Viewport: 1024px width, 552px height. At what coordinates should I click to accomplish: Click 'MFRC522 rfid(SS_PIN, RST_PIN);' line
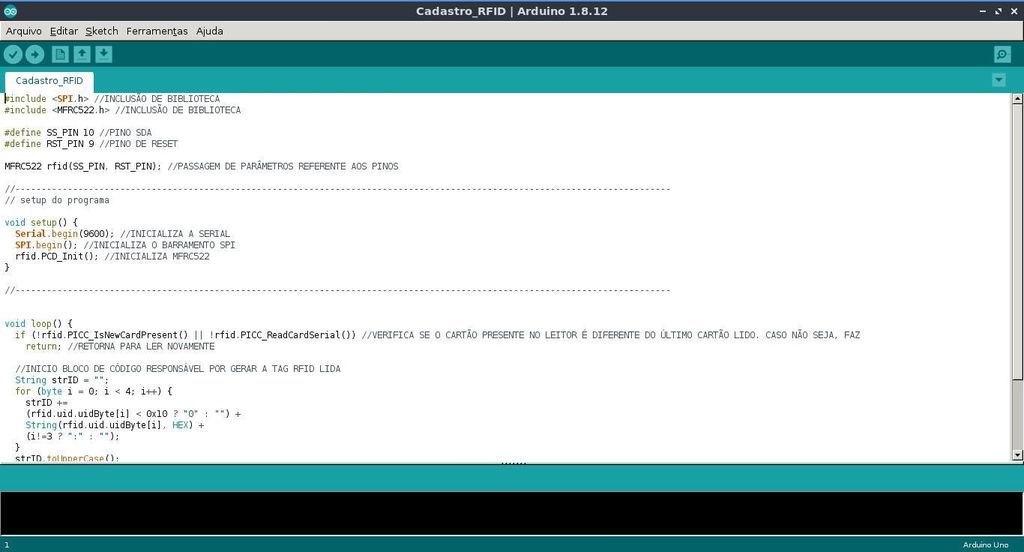pyautogui.click(x=201, y=166)
